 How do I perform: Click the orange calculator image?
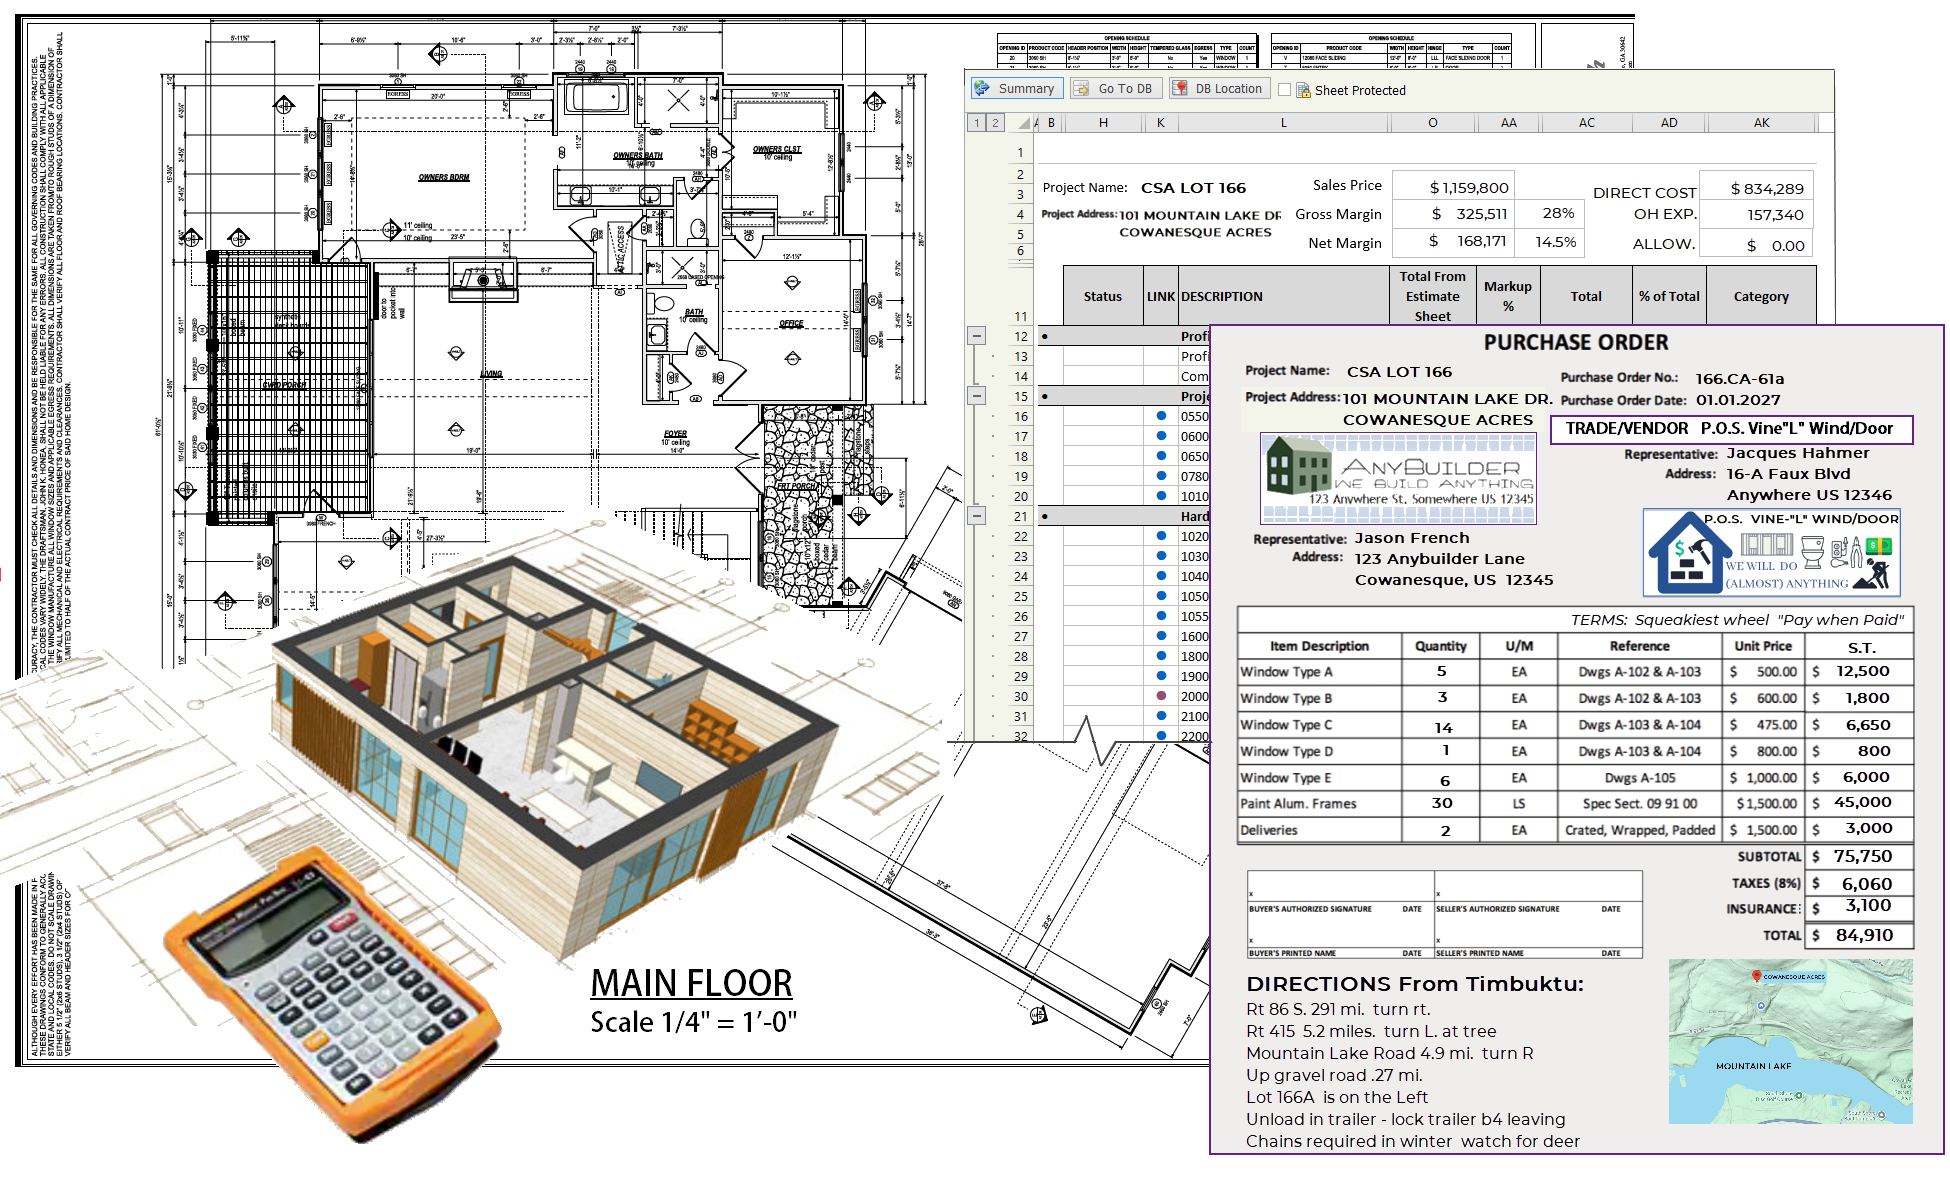(335, 994)
